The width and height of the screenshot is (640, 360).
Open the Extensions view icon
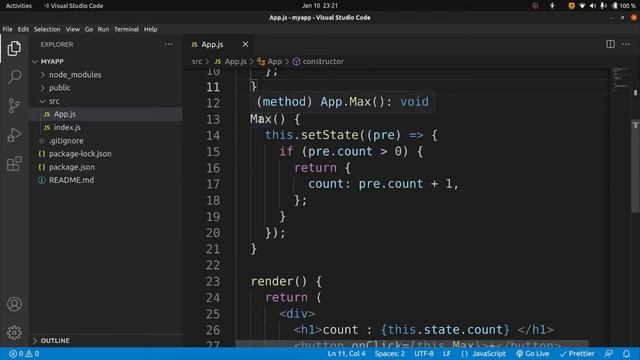14,164
